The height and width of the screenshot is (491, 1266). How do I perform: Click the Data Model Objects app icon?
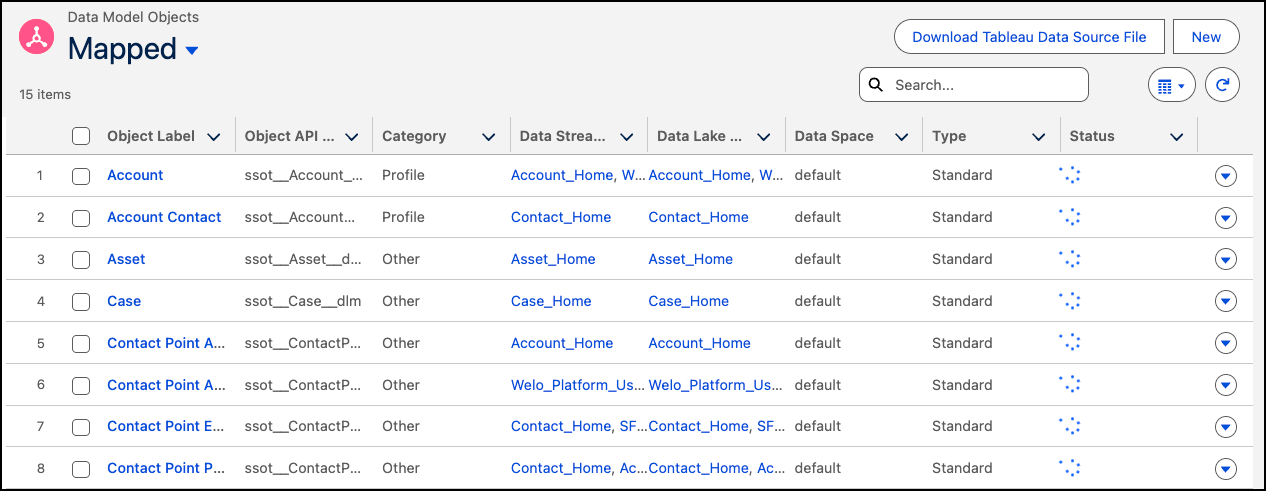37,37
